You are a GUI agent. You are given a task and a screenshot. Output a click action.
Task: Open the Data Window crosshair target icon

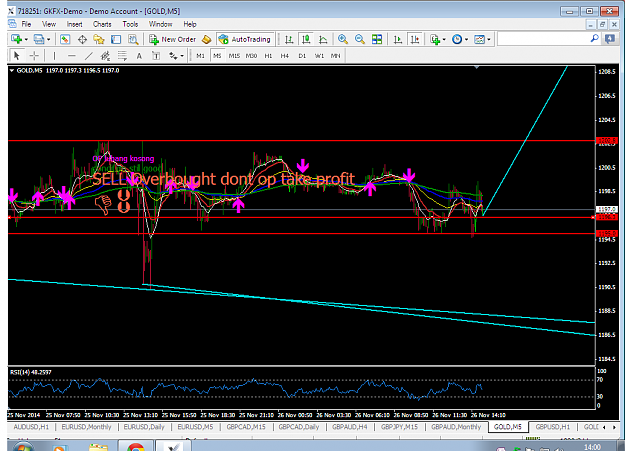click(82, 39)
